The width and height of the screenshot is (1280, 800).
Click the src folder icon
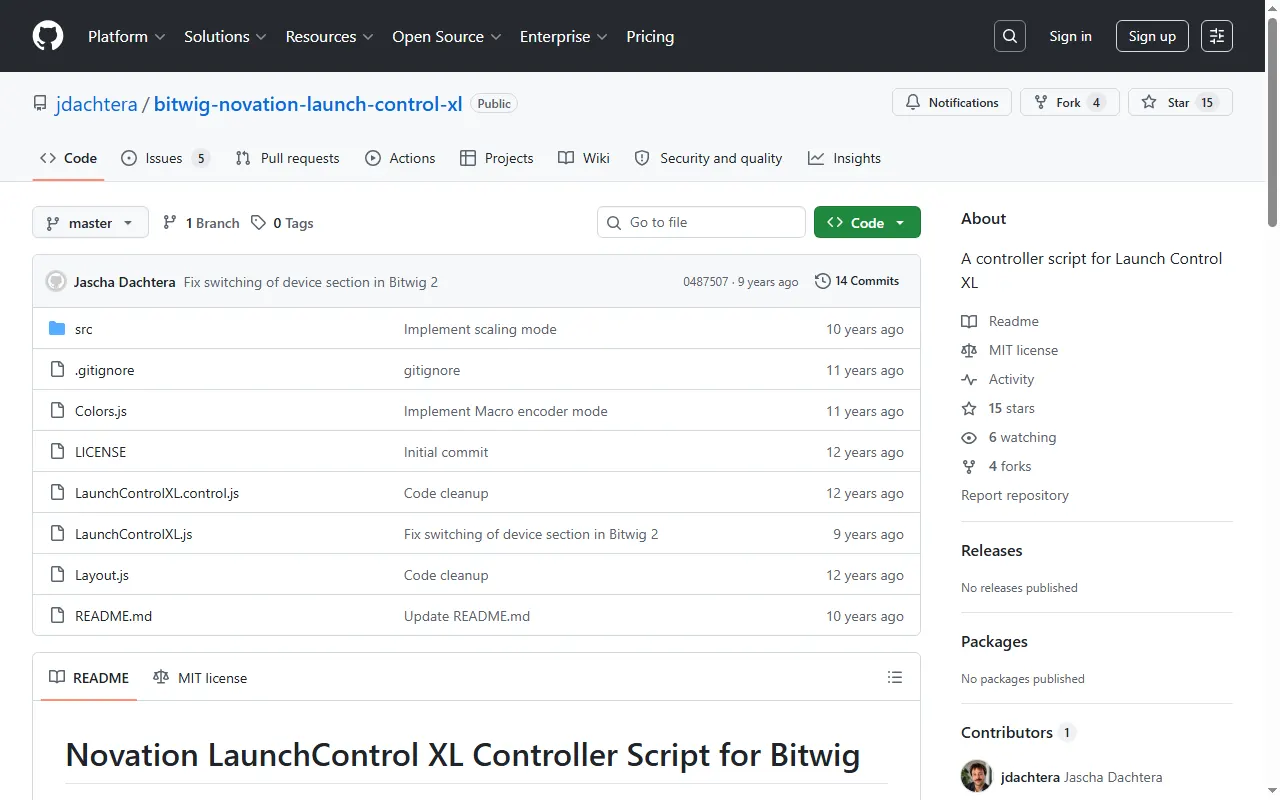click(x=57, y=329)
